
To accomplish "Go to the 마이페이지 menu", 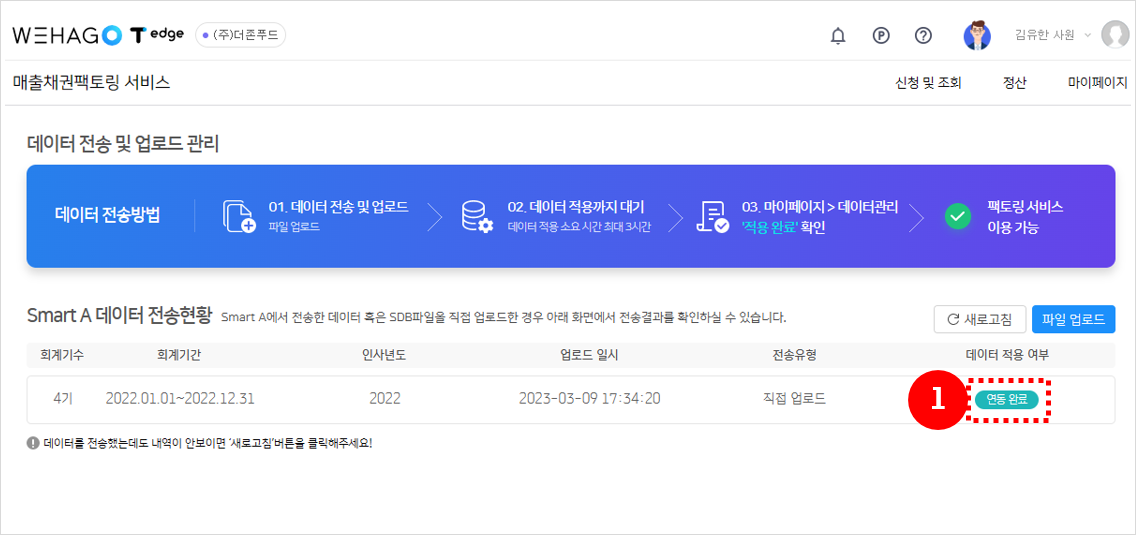I will (1097, 83).
